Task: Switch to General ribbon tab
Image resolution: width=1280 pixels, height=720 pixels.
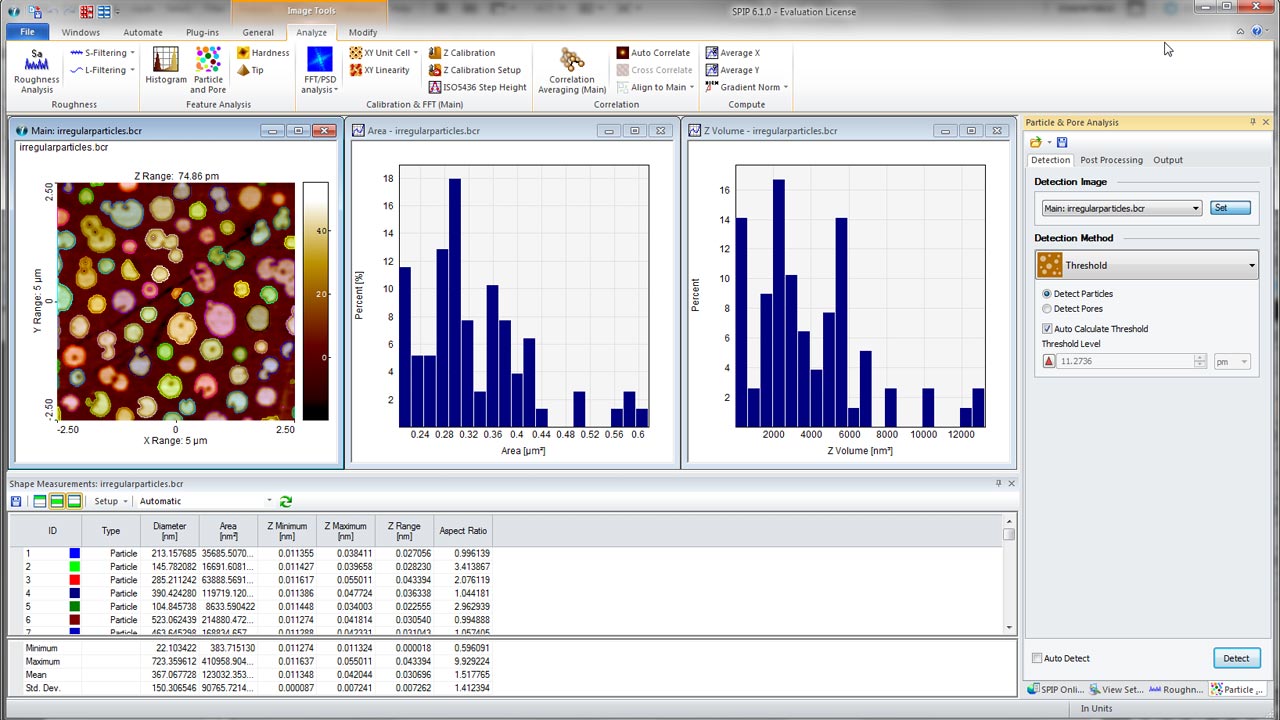Action: point(258,32)
